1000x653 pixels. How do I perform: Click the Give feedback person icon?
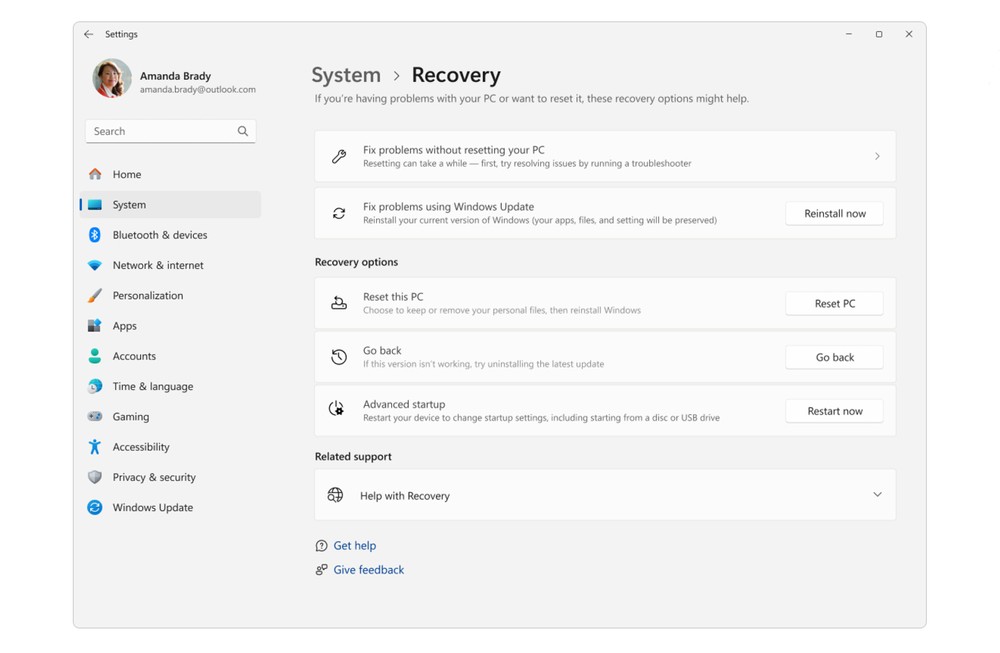click(321, 569)
